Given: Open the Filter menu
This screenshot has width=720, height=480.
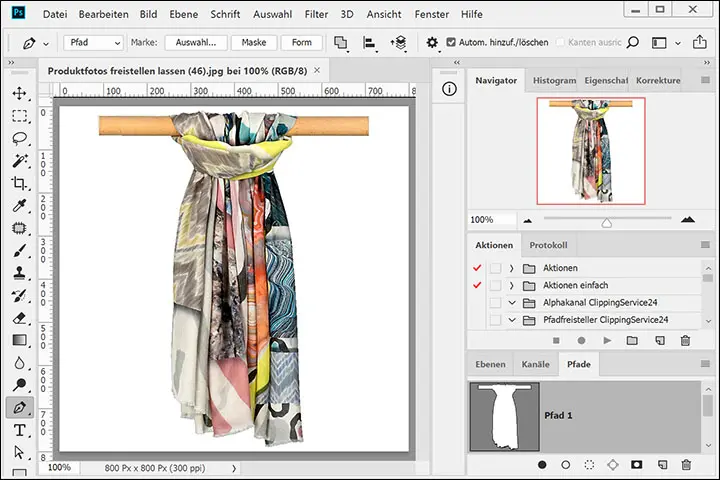Looking at the screenshot, I should 316,16.
